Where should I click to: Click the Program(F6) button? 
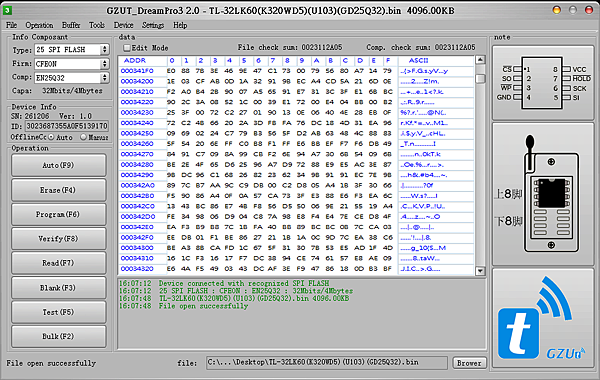pyautogui.click(x=59, y=214)
